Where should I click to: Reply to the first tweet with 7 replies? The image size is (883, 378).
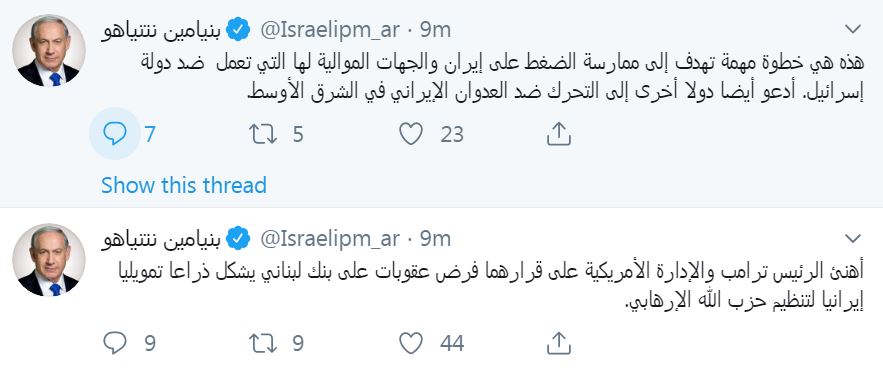115,134
